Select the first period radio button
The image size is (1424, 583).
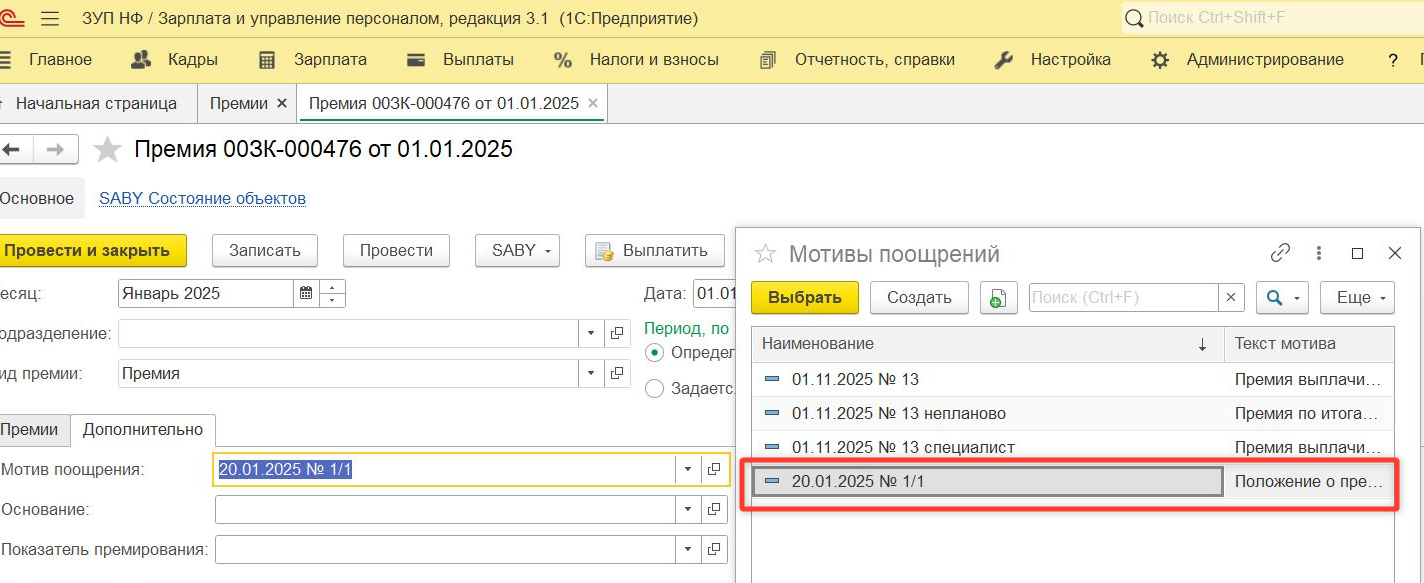point(655,352)
